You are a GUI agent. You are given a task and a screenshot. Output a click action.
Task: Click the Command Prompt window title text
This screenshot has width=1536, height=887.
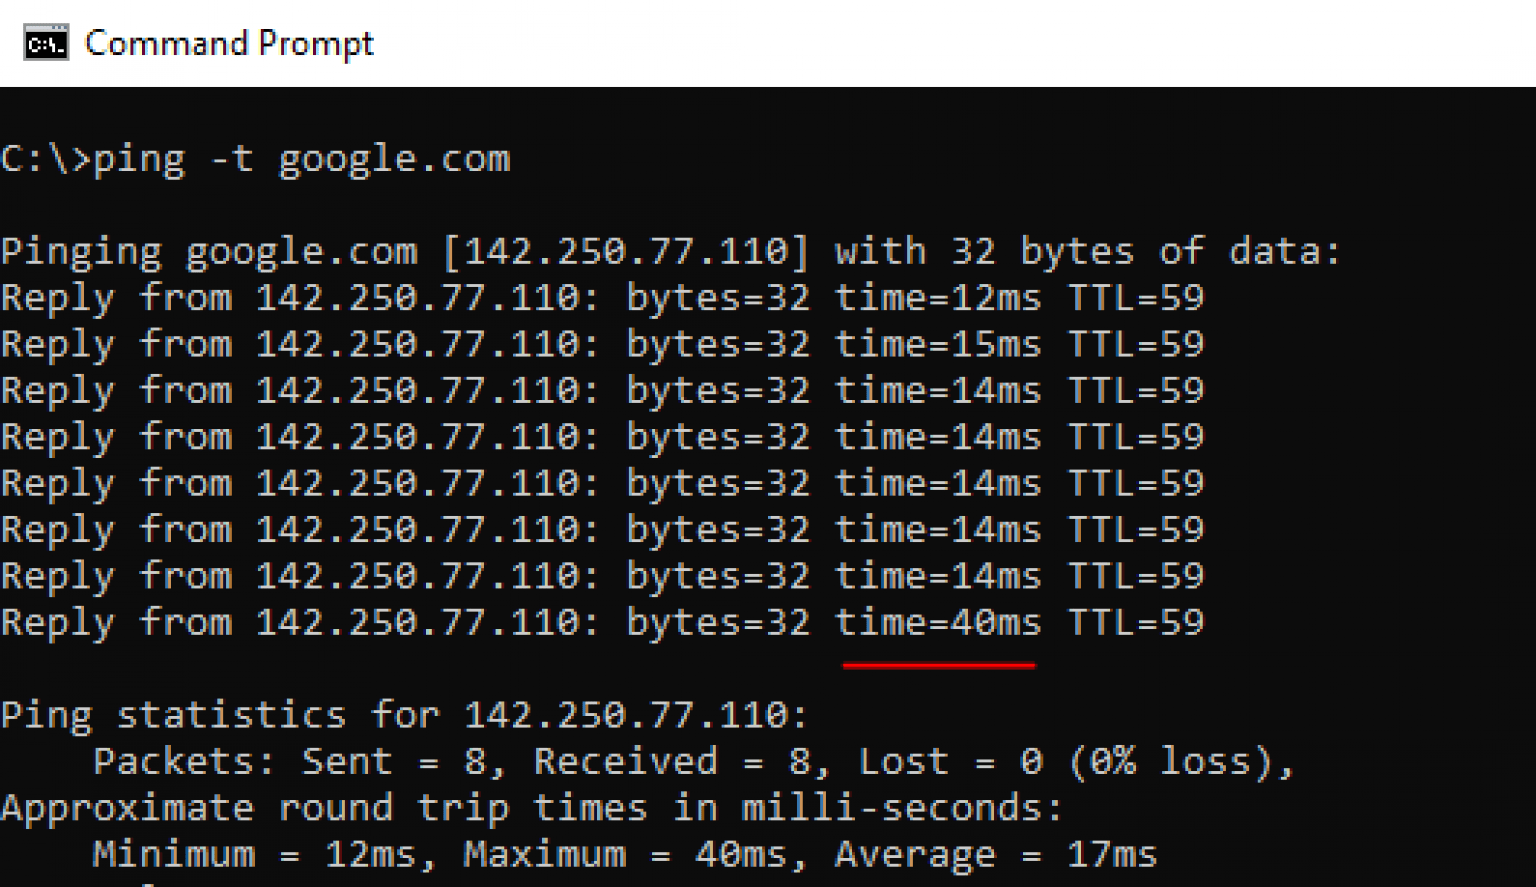[x=229, y=44]
